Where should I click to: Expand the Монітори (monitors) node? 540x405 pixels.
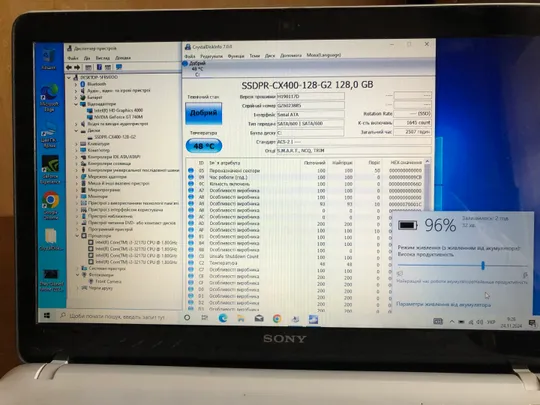[x=77, y=196]
